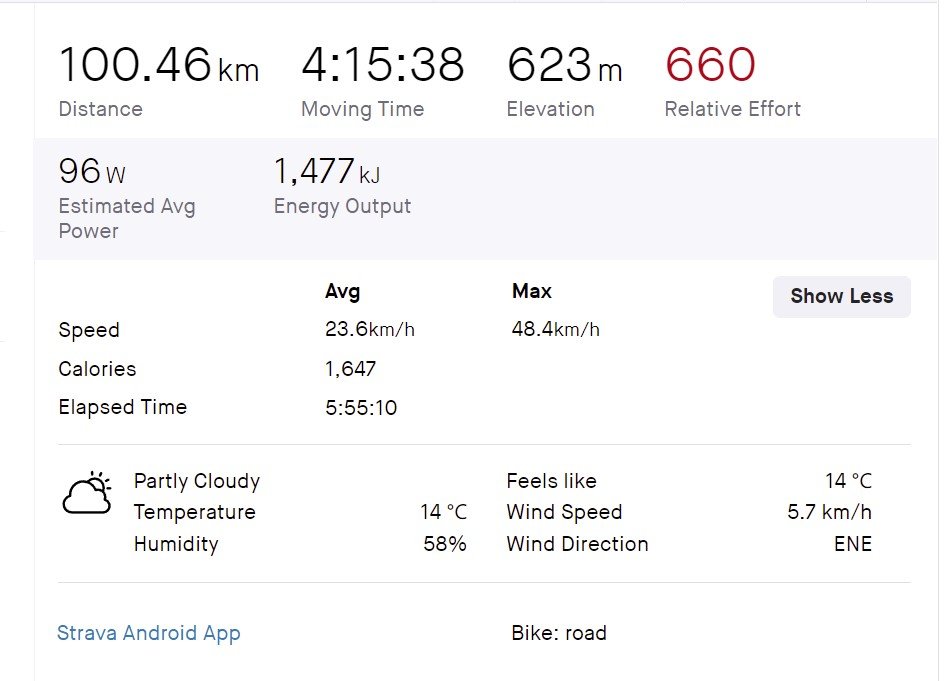Viewport: 947px width, 681px height.
Task: Click the 96 W estimated power value
Action: tap(92, 172)
